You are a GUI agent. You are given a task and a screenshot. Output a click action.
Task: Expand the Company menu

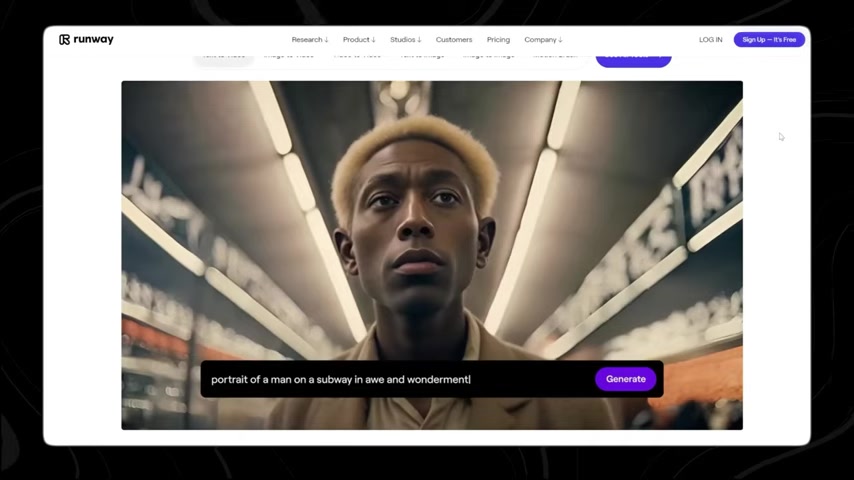click(x=543, y=40)
